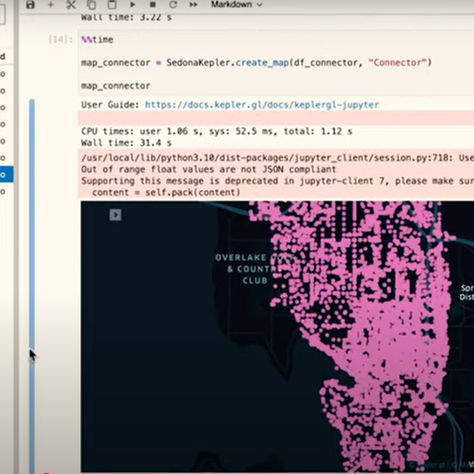Open the Markdown cell type dropdown
The width and height of the screenshot is (474, 474).
pyautogui.click(x=236, y=5)
